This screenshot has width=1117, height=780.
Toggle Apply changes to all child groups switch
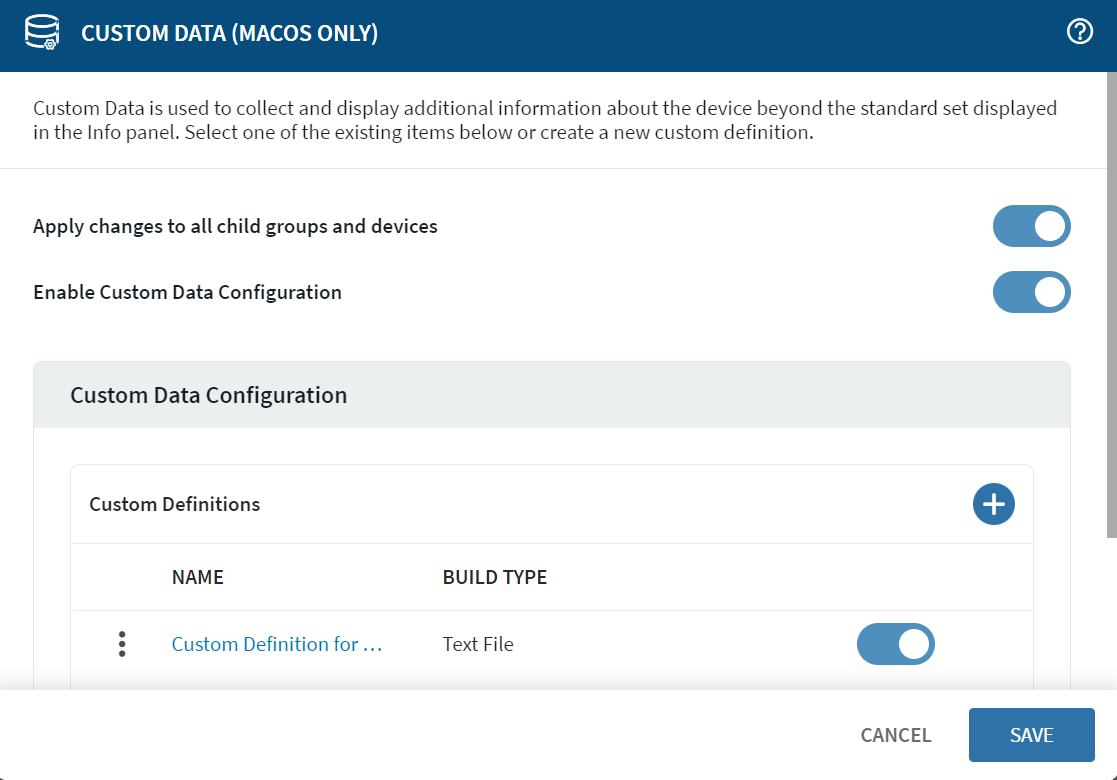tap(1031, 226)
